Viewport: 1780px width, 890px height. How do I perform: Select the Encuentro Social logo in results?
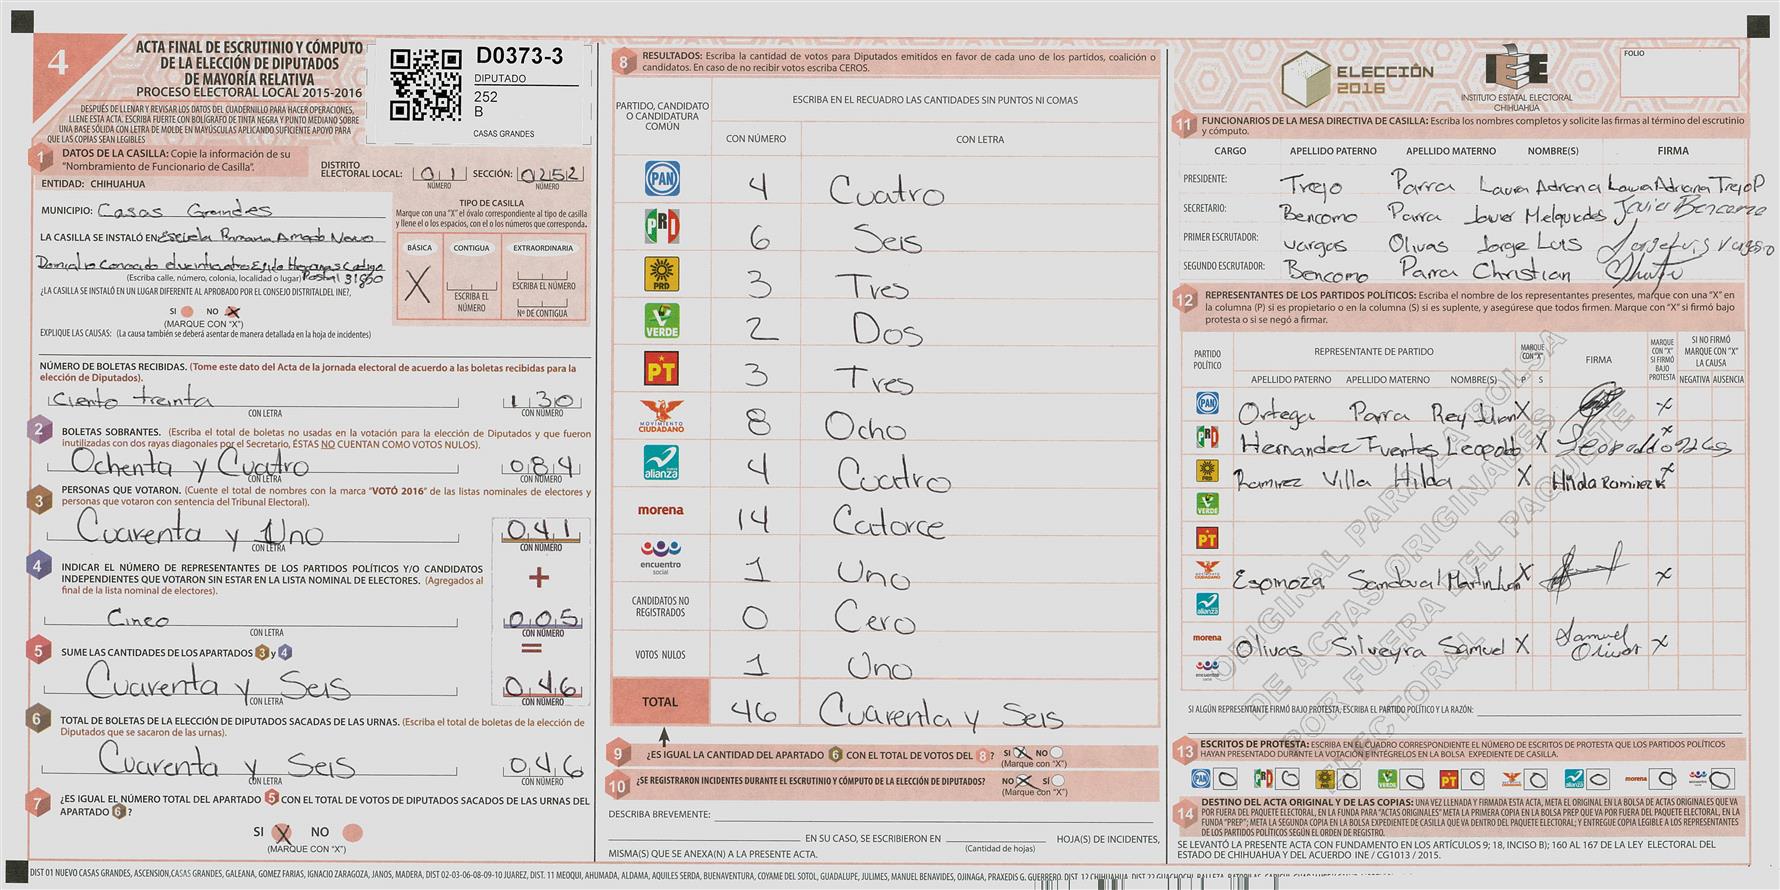tap(661, 556)
